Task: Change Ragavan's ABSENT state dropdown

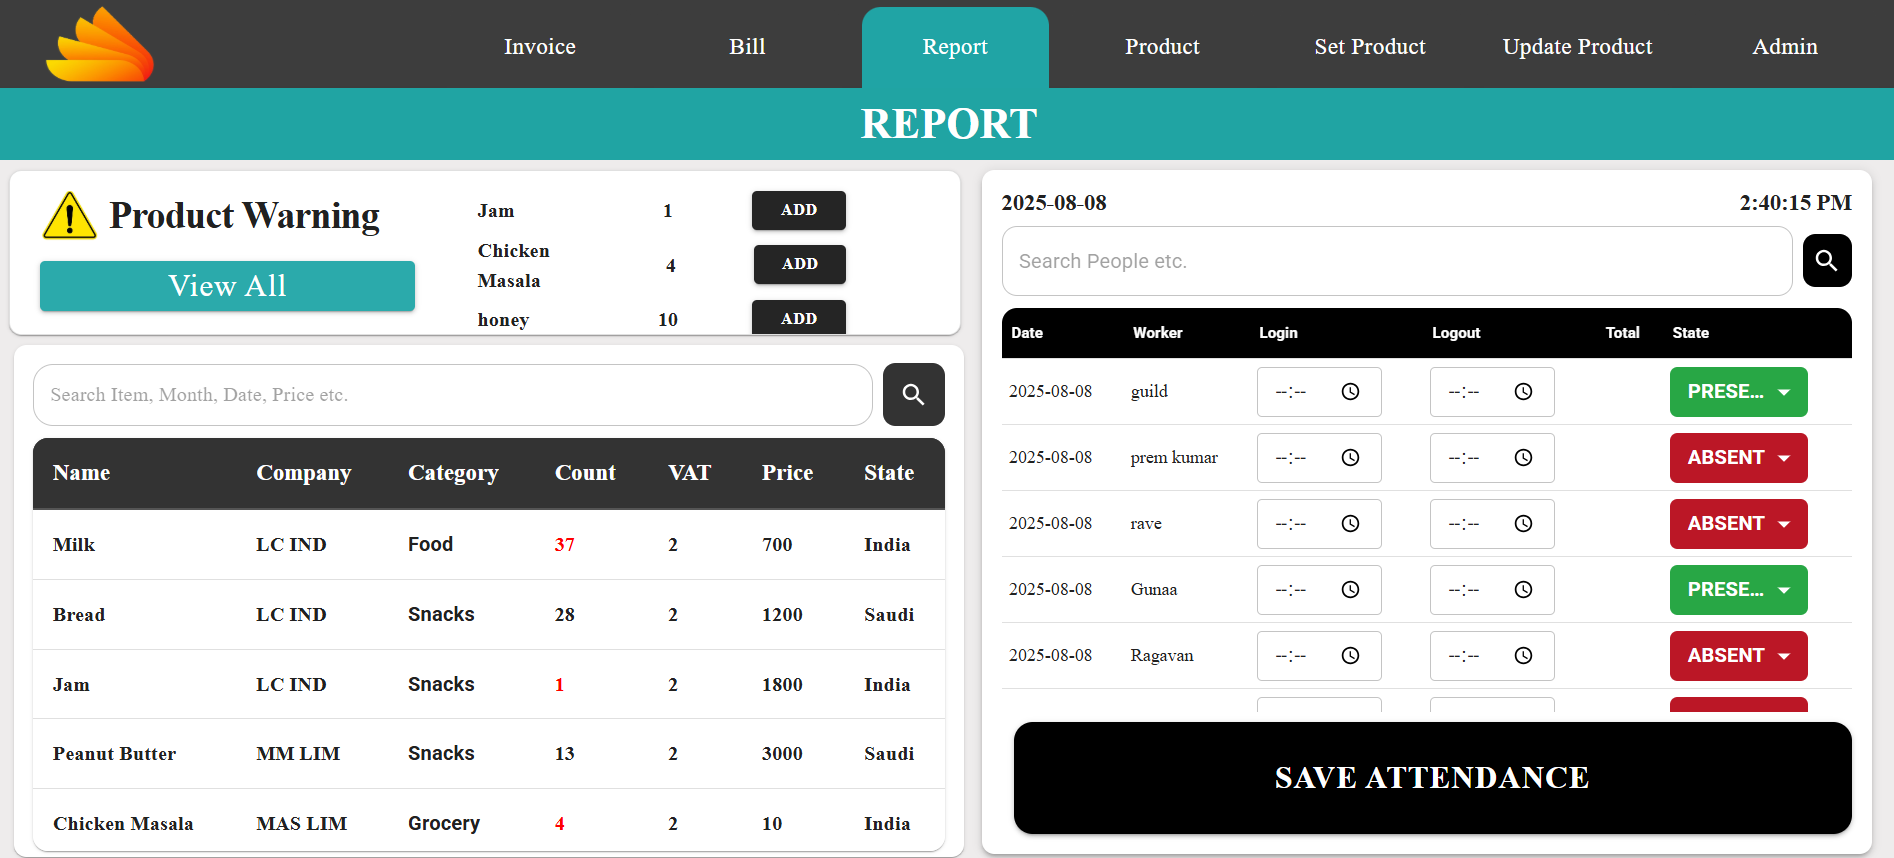Action: pyautogui.click(x=1738, y=656)
